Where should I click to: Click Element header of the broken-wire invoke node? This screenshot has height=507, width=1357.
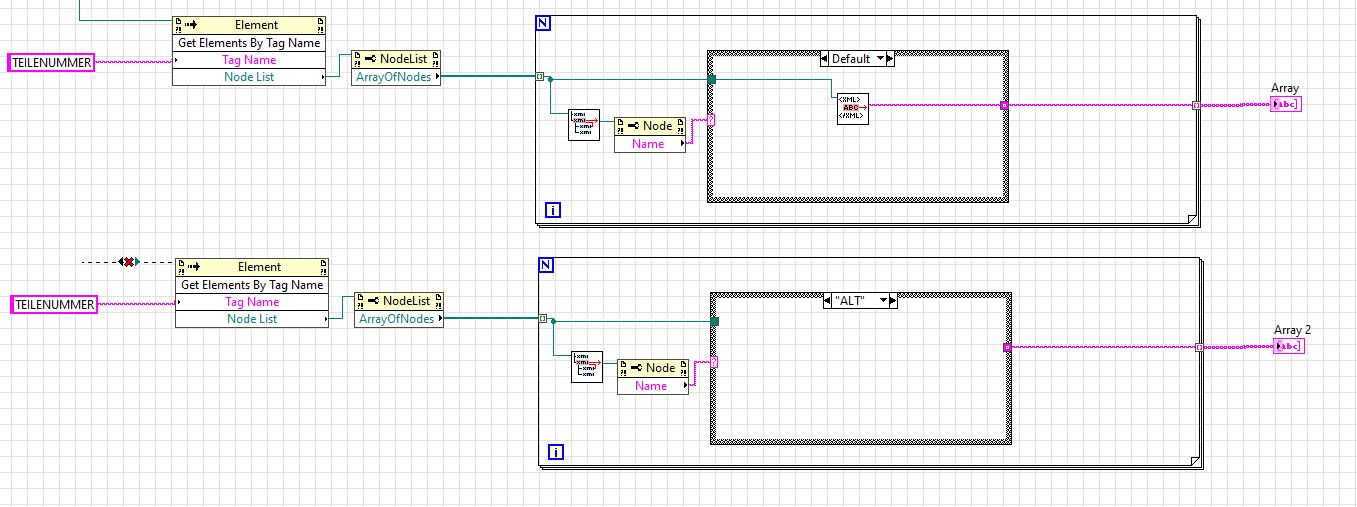tap(252, 267)
